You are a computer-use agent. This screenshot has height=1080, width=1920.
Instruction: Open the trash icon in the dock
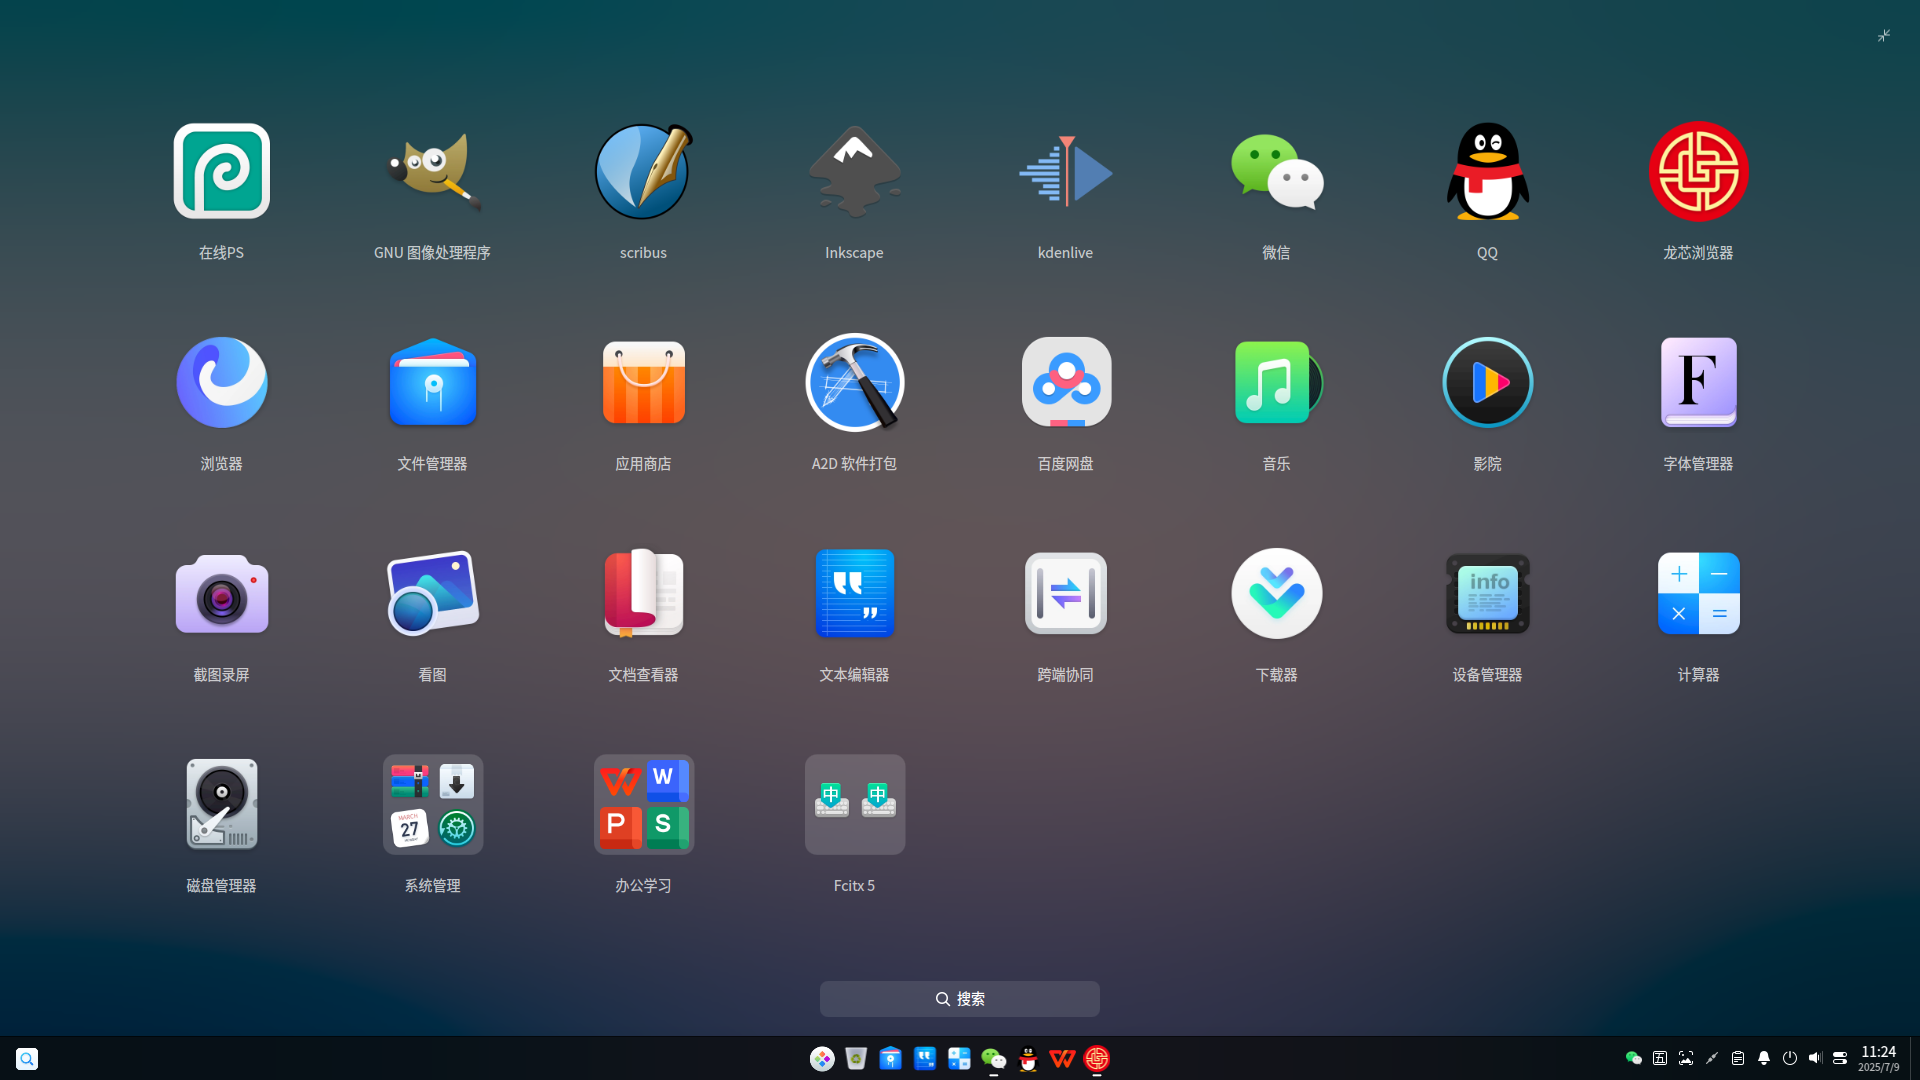pos(856,1059)
